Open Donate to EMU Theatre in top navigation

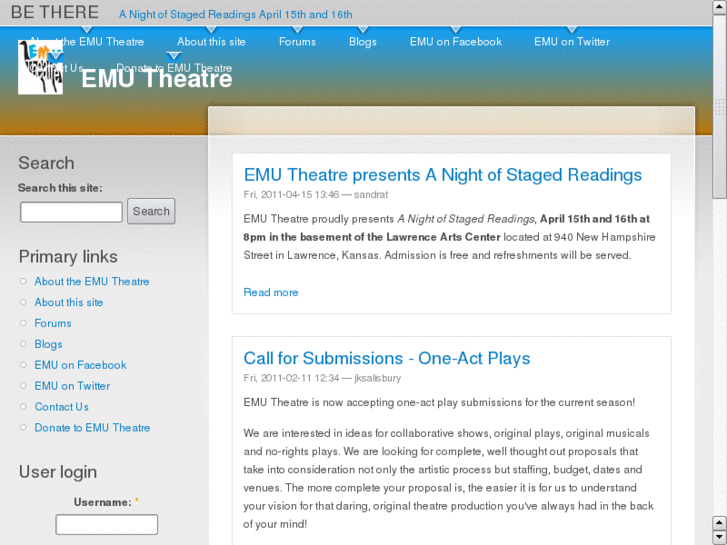(174, 68)
